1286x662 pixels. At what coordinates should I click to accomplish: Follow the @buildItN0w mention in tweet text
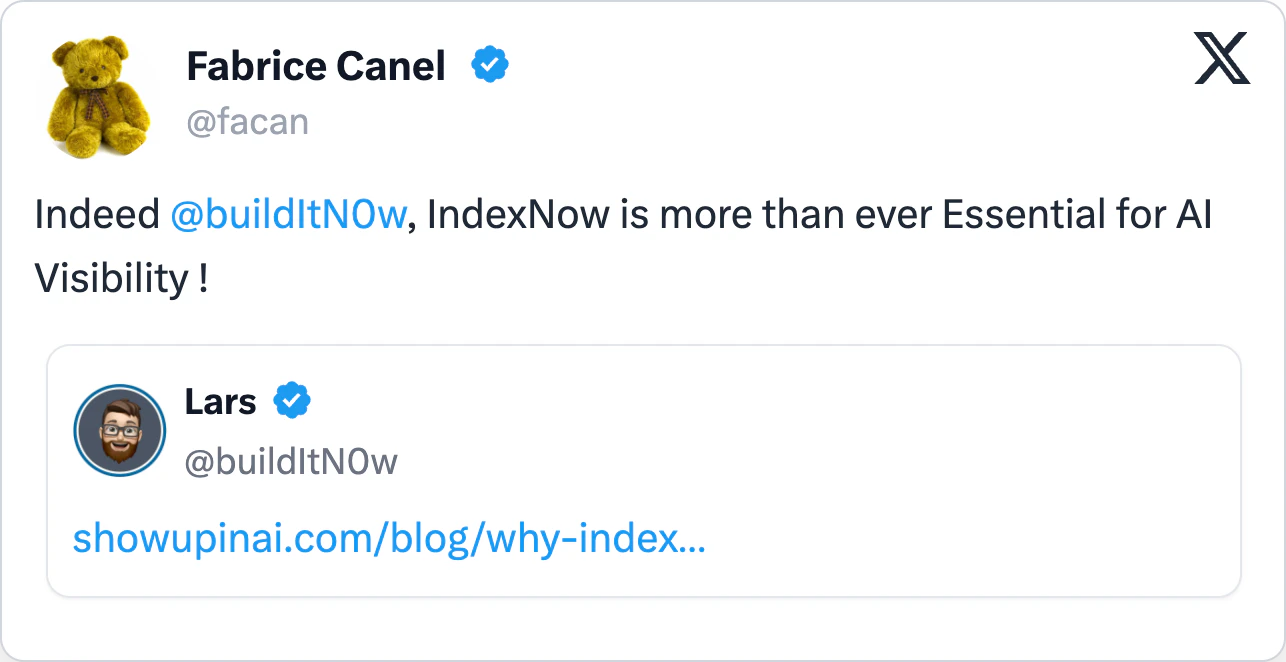pyautogui.click(x=288, y=215)
